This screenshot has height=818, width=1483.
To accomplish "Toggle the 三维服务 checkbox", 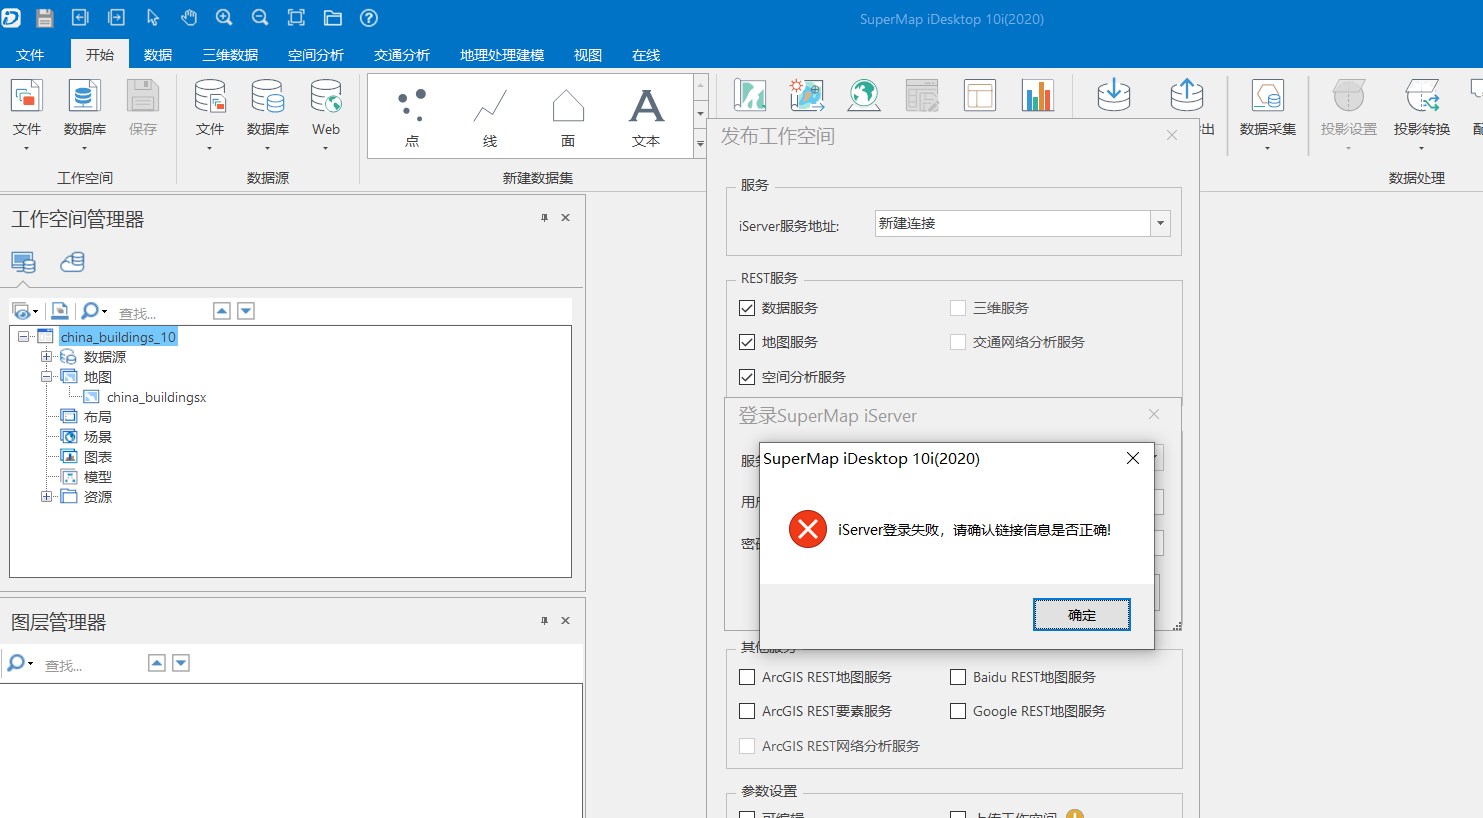I will point(958,308).
